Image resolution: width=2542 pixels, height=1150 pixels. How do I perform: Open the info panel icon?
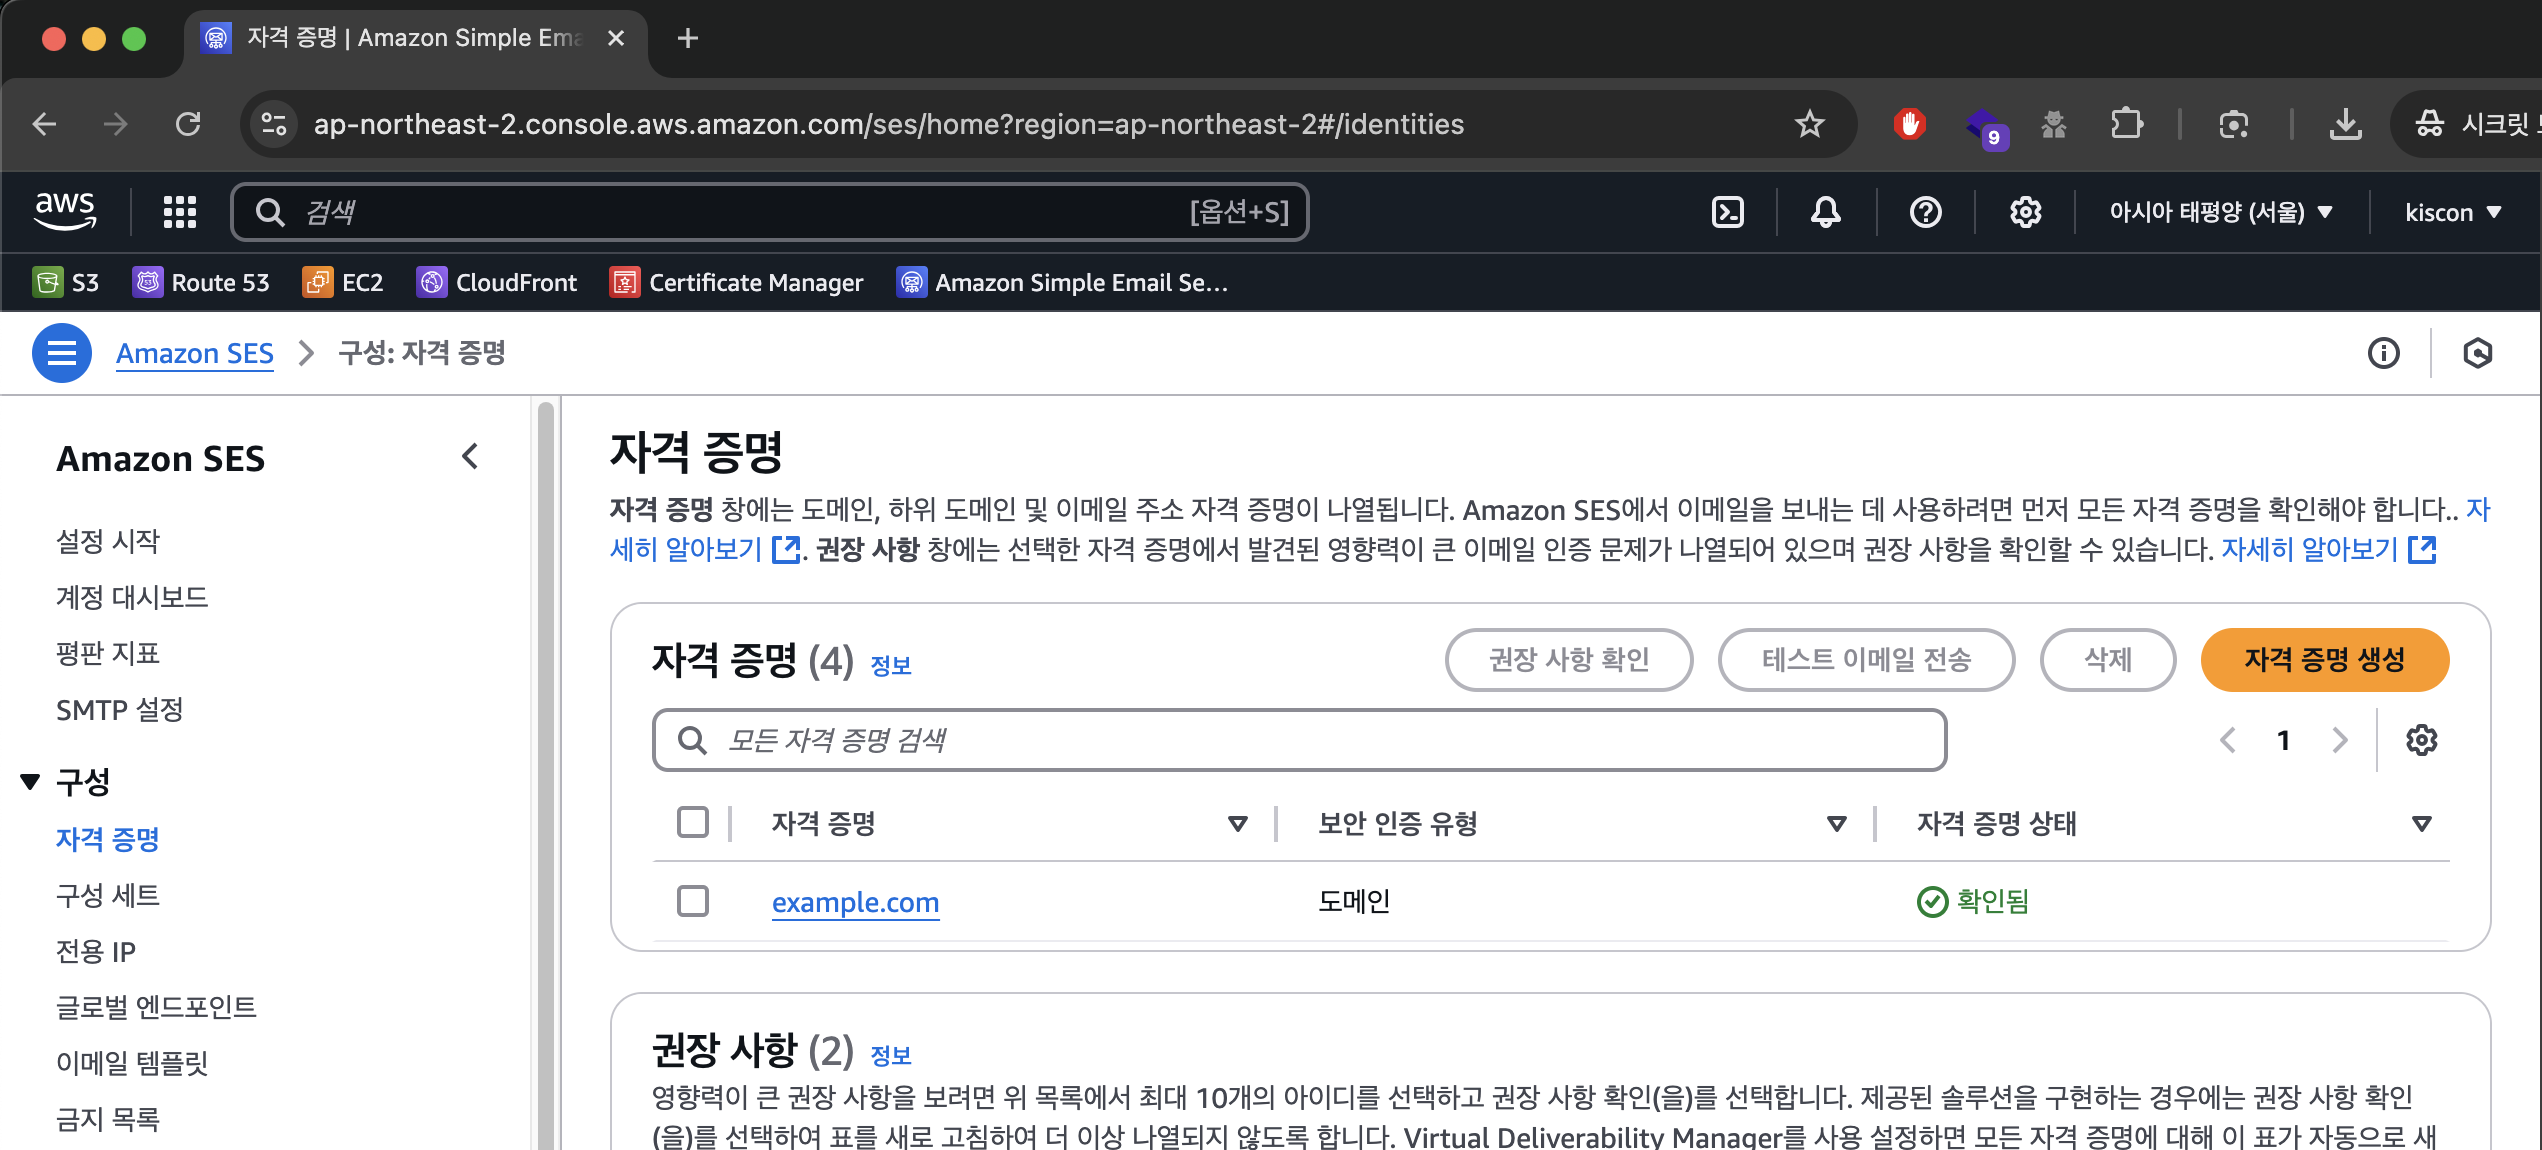point(2383,353)
